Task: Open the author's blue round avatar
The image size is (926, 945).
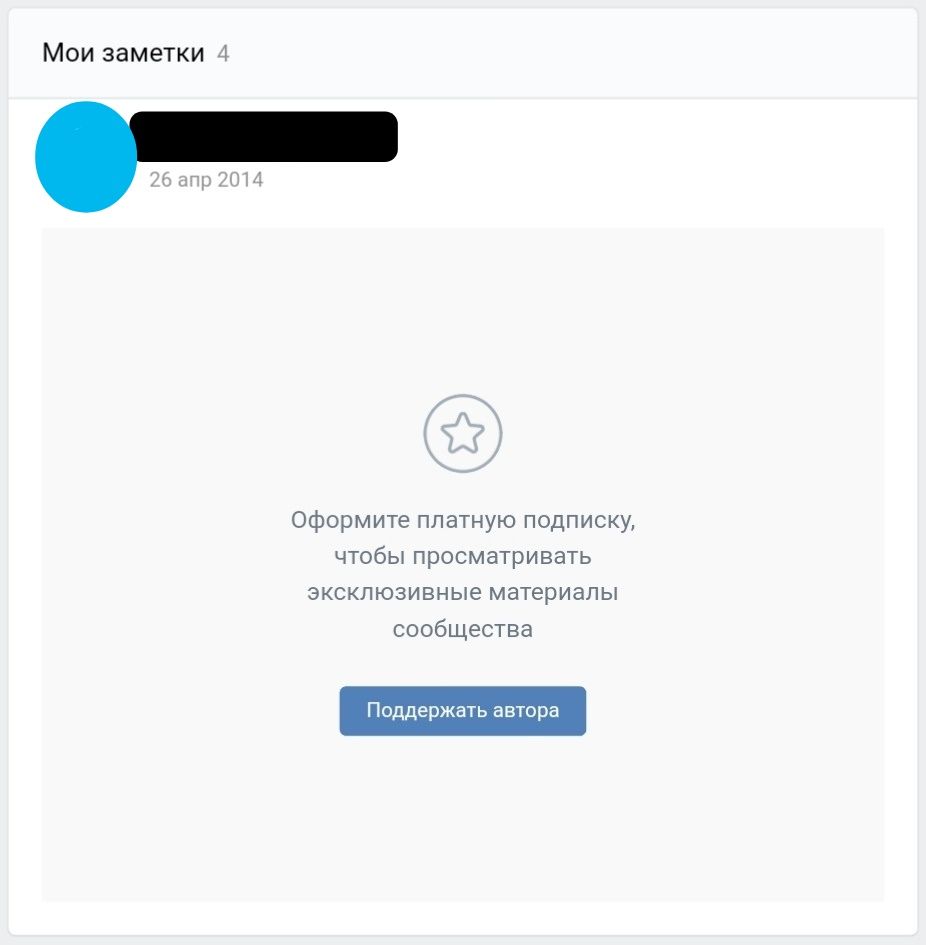Action: pos(86,157)
